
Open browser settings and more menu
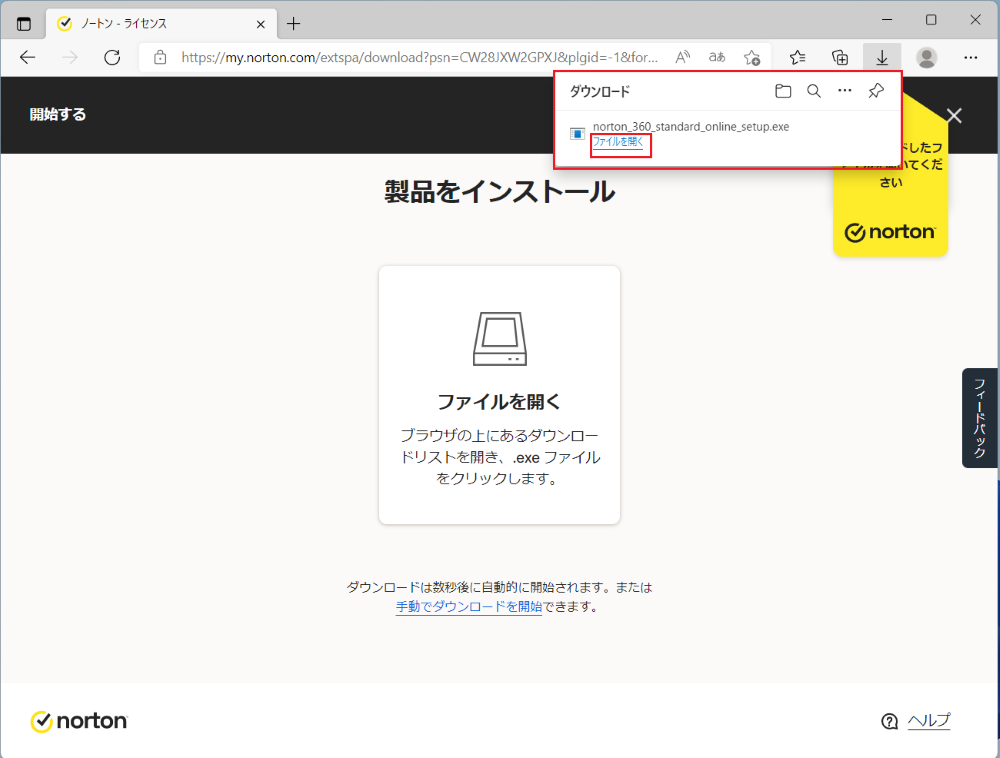click(971, 57)
